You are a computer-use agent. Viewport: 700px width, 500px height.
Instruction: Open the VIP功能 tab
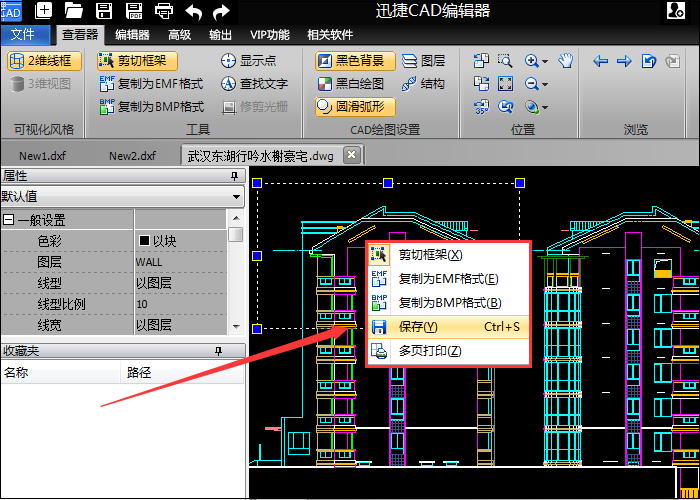[270, 35]
